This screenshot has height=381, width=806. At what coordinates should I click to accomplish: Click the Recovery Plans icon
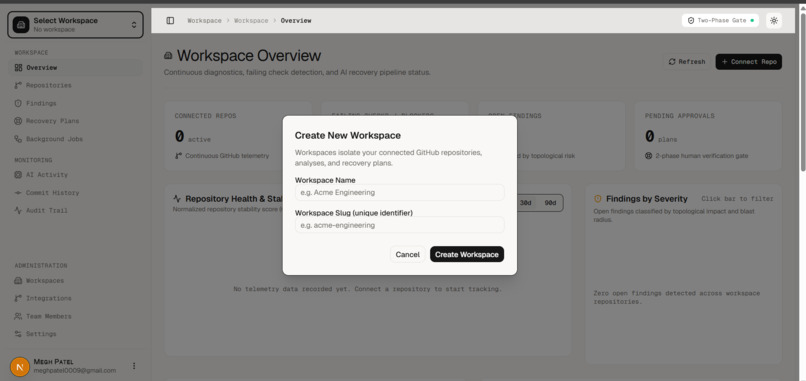pyautogui.click(x=19, y=121)
